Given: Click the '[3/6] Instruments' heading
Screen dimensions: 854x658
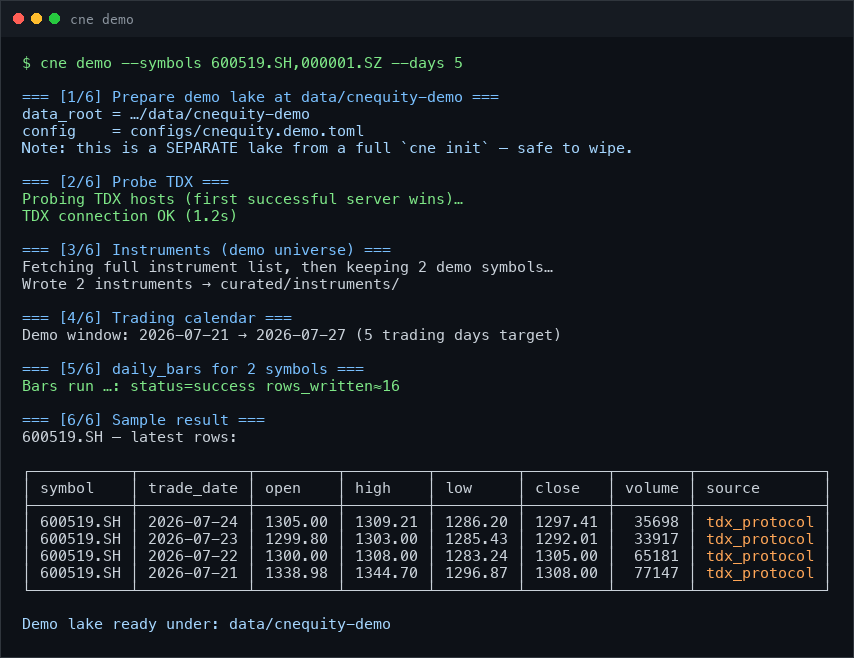Looking at the screenshot, I should [206, 250].
